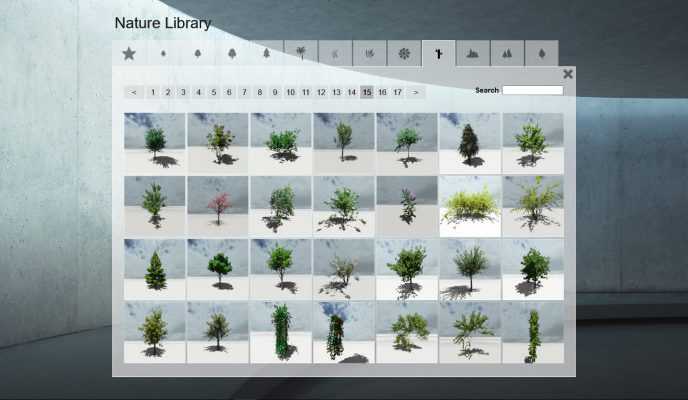Pick the dark conical evergreen in top row
688x400 pixels.
click(470, 143)
